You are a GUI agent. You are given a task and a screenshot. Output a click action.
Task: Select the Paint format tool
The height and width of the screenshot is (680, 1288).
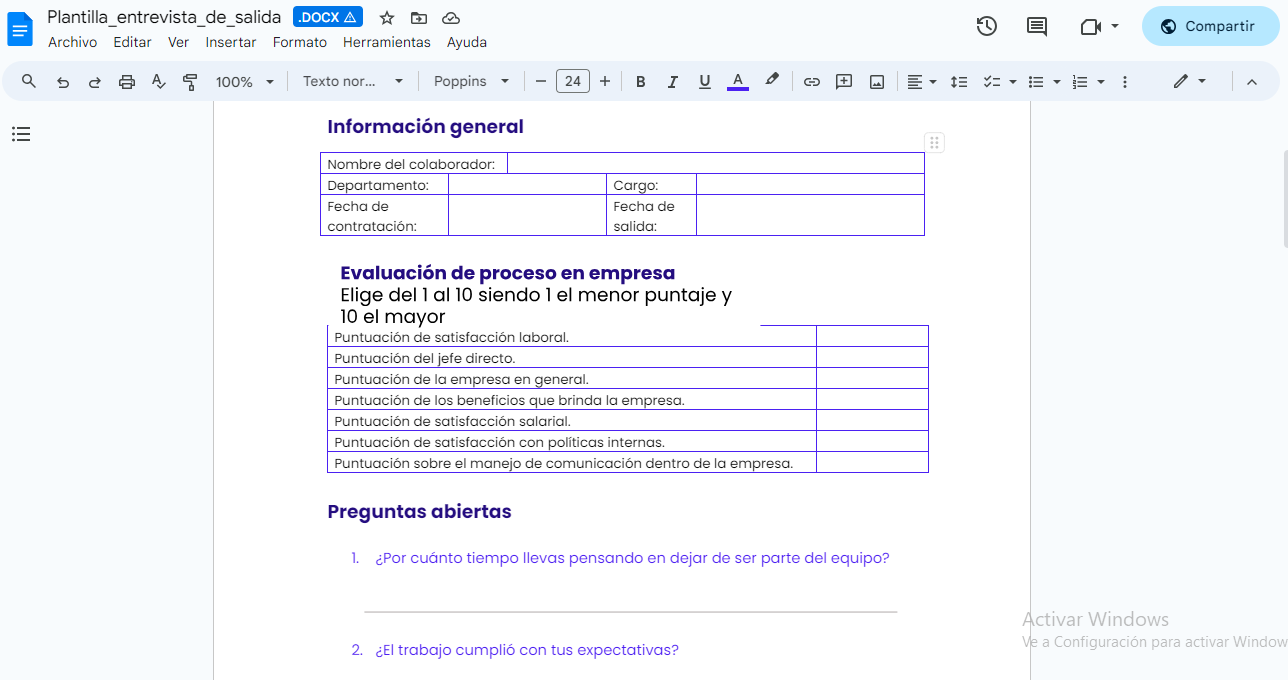pyautogui.click(x=190, y=81)
